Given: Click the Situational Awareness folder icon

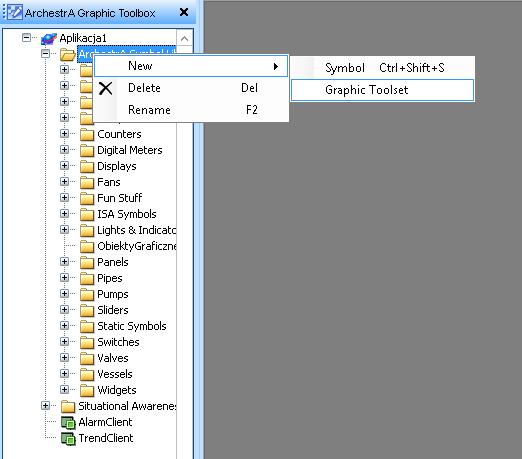Looking at the screenshot, I should pos(68,406).
